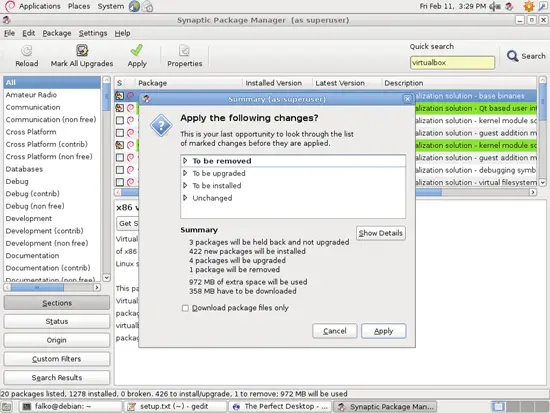Click the Reload toolbar icon
550x413 pixels.
27,51
